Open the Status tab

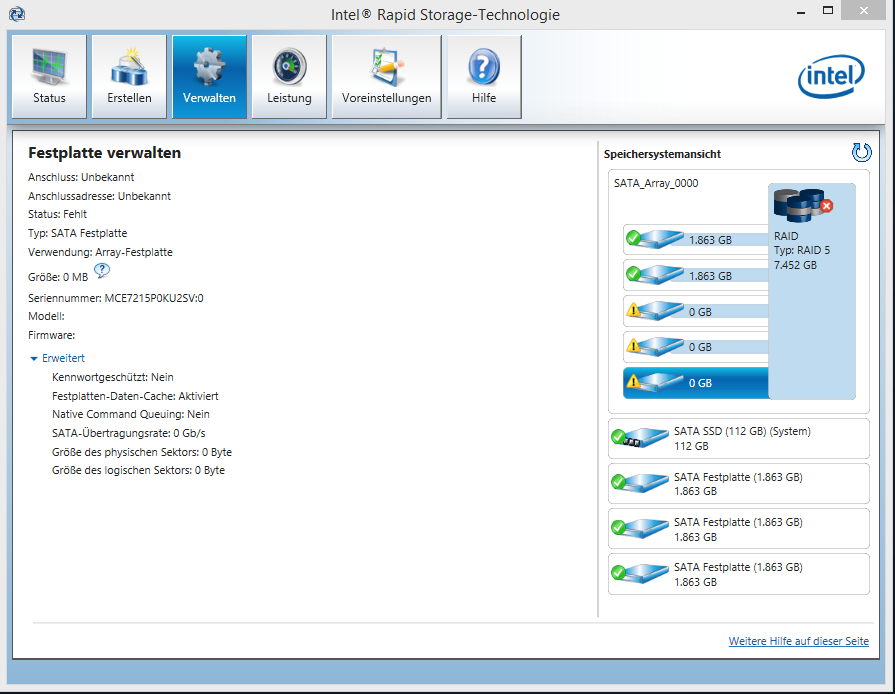(49, 76)
